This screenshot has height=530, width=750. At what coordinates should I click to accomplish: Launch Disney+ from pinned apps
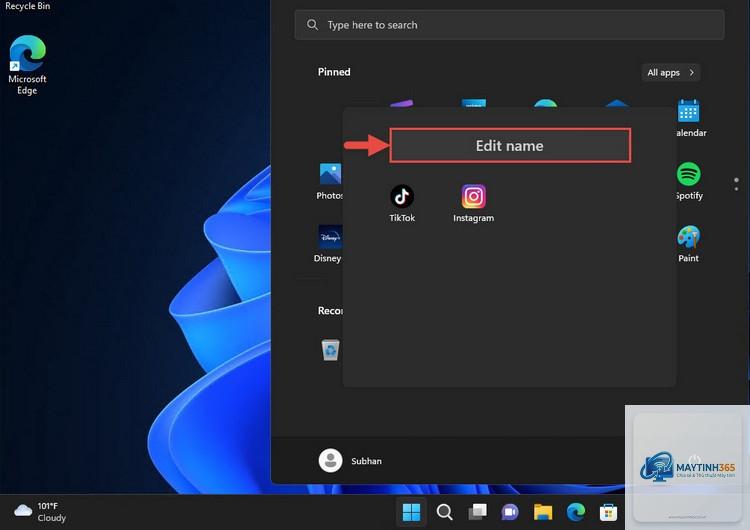point(328,243)
